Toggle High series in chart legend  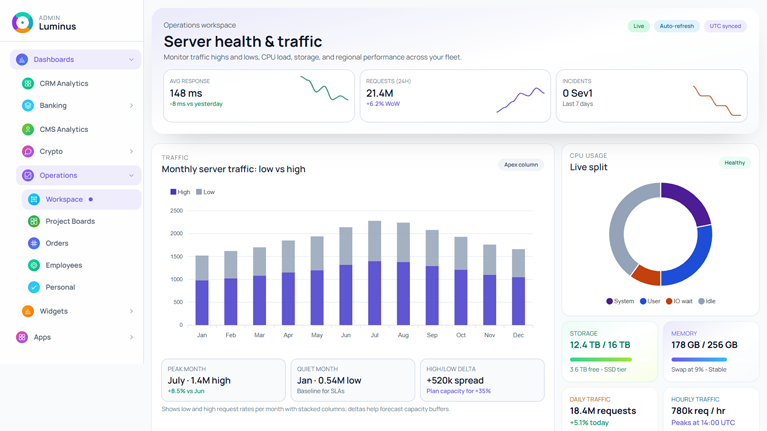tap(180, 192)
